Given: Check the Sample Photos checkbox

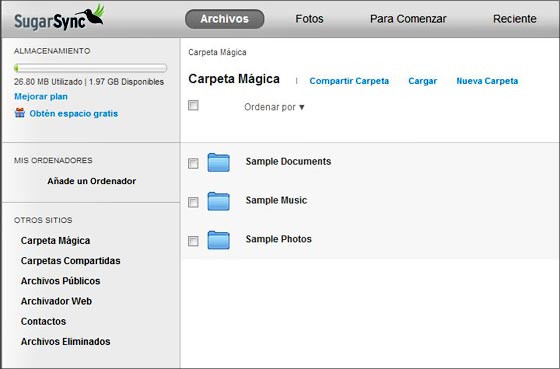Looking at the screenshot, I should [193, 241].
